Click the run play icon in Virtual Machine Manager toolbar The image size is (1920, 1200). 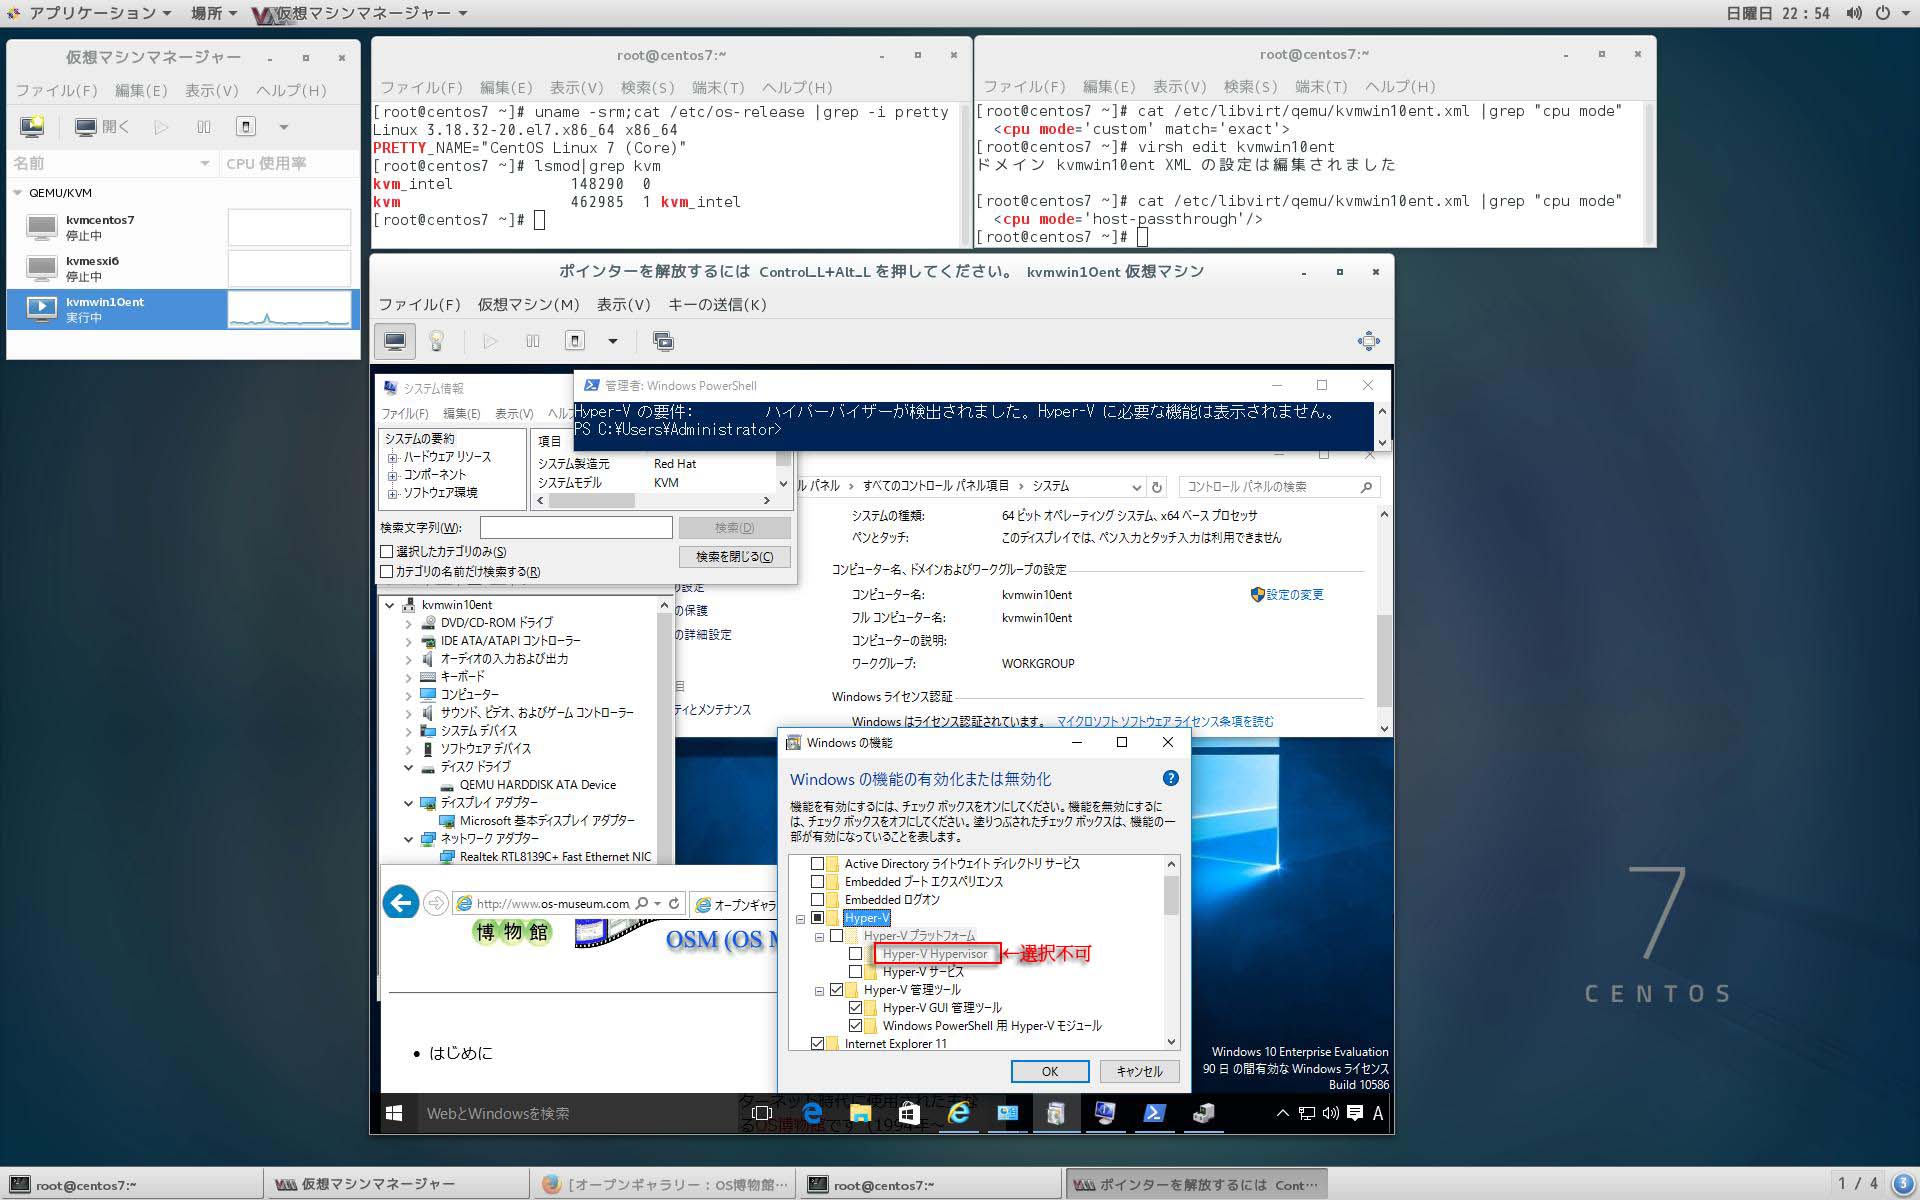[x=161, y=127]
